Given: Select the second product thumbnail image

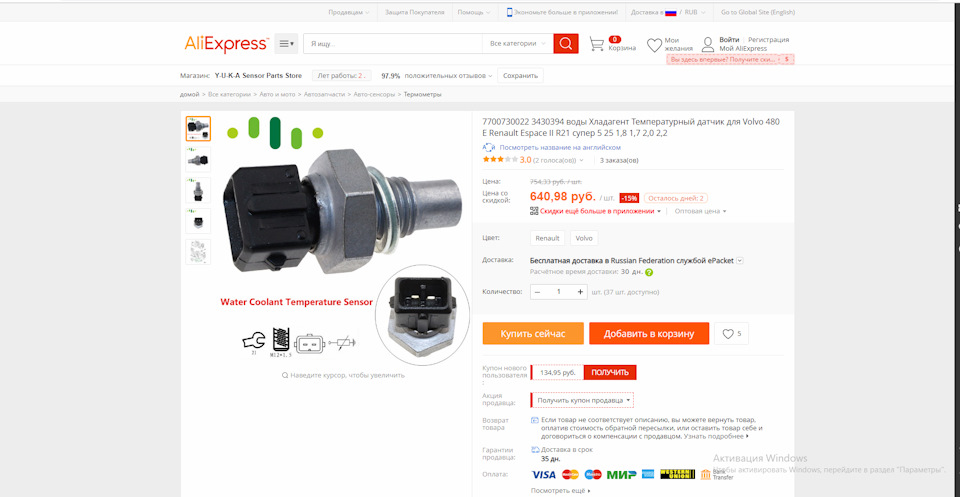Looking at the screenshot, I should pyautogui.click(x=198, y=159).
